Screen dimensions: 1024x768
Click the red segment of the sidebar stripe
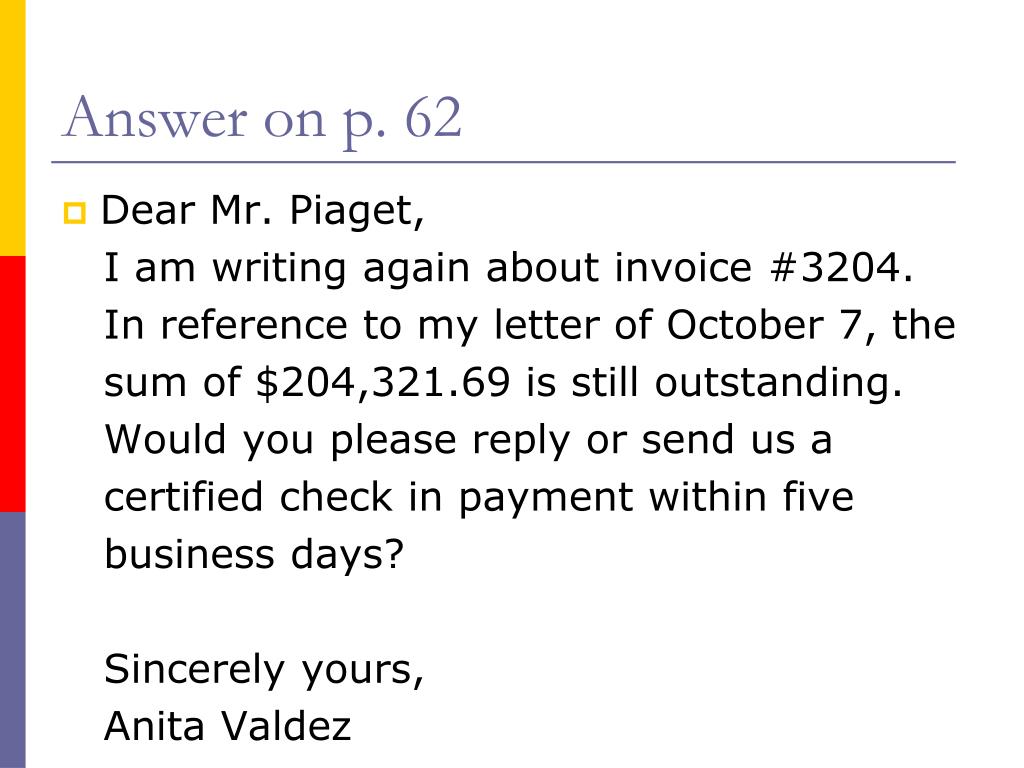coord(12,384)
